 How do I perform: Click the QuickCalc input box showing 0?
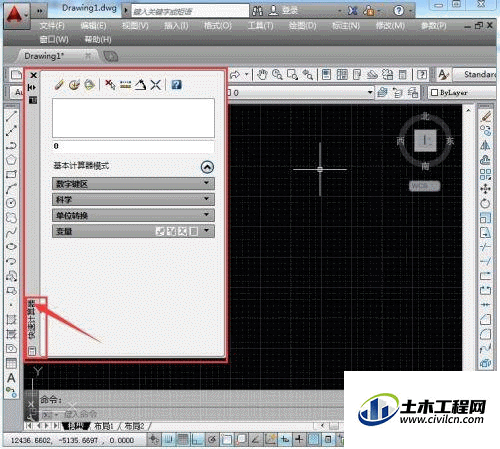pos(133,146)
